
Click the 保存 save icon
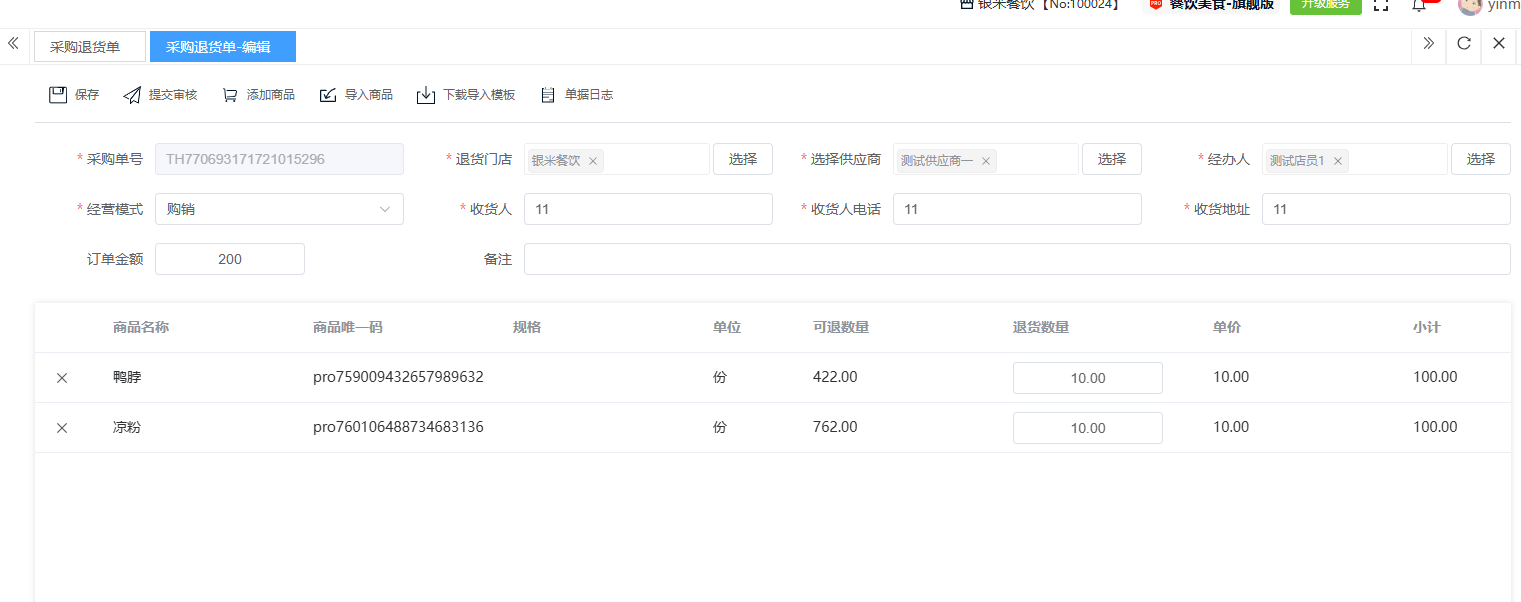click(58, 95)
